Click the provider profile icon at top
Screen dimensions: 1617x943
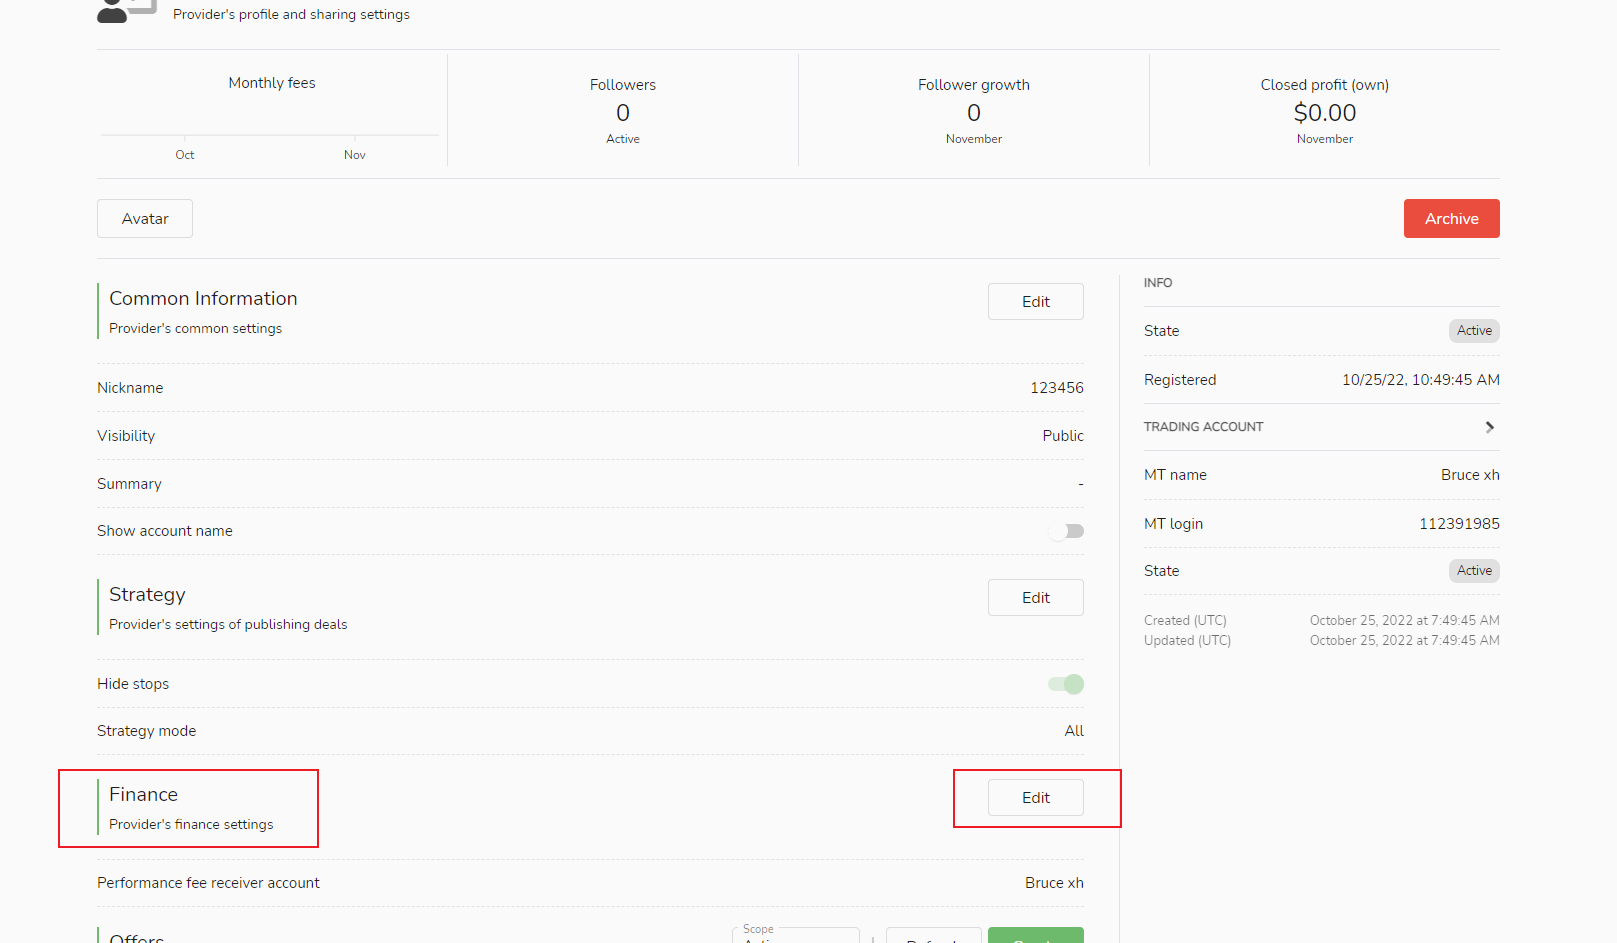pyautogui.click(x=125, y=10)
